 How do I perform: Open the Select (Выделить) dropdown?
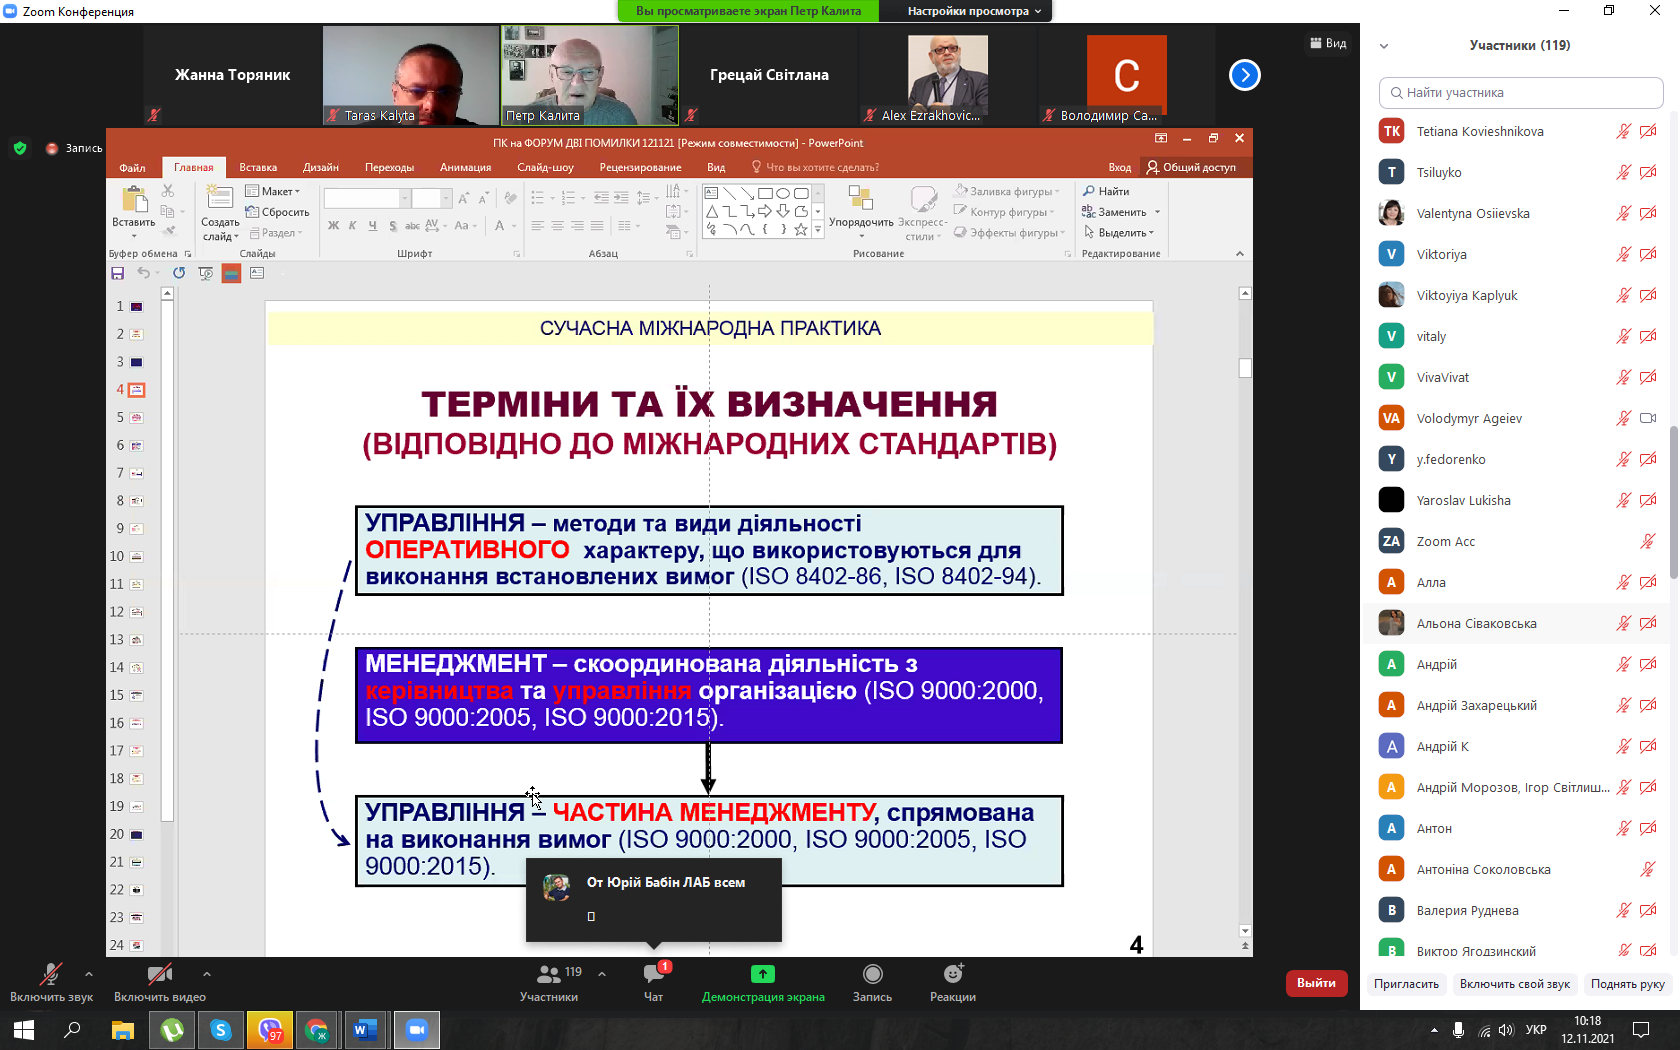pos(1119,233)
